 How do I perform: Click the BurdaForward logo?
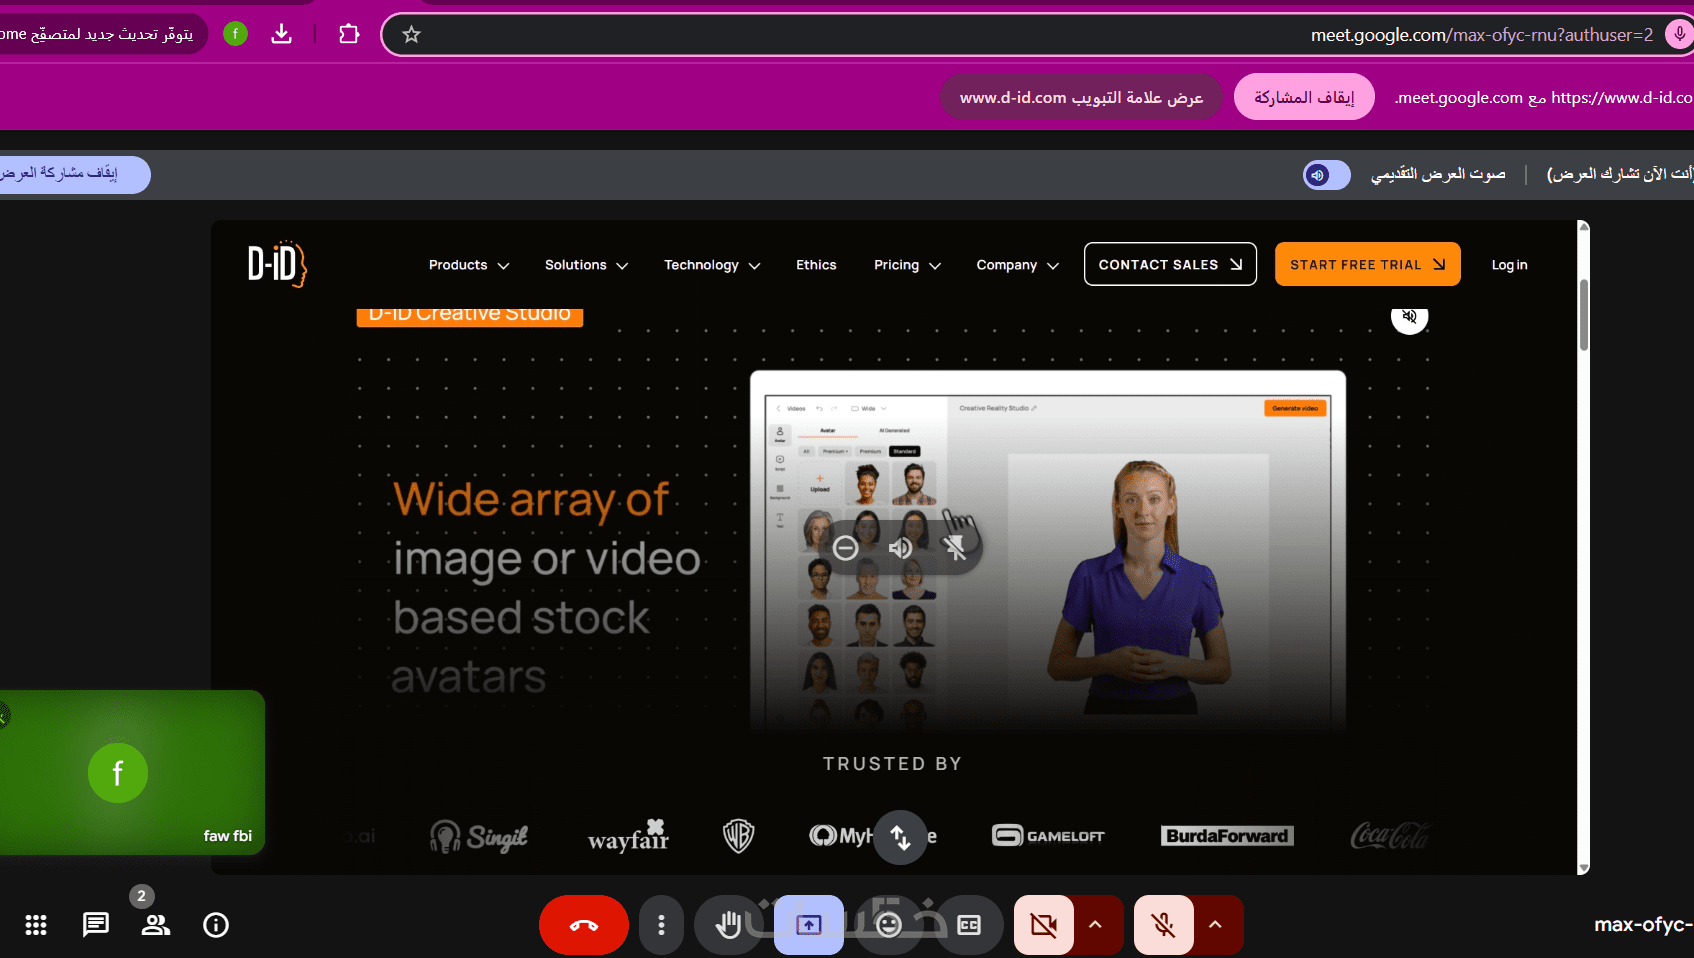click(1227, 836)
